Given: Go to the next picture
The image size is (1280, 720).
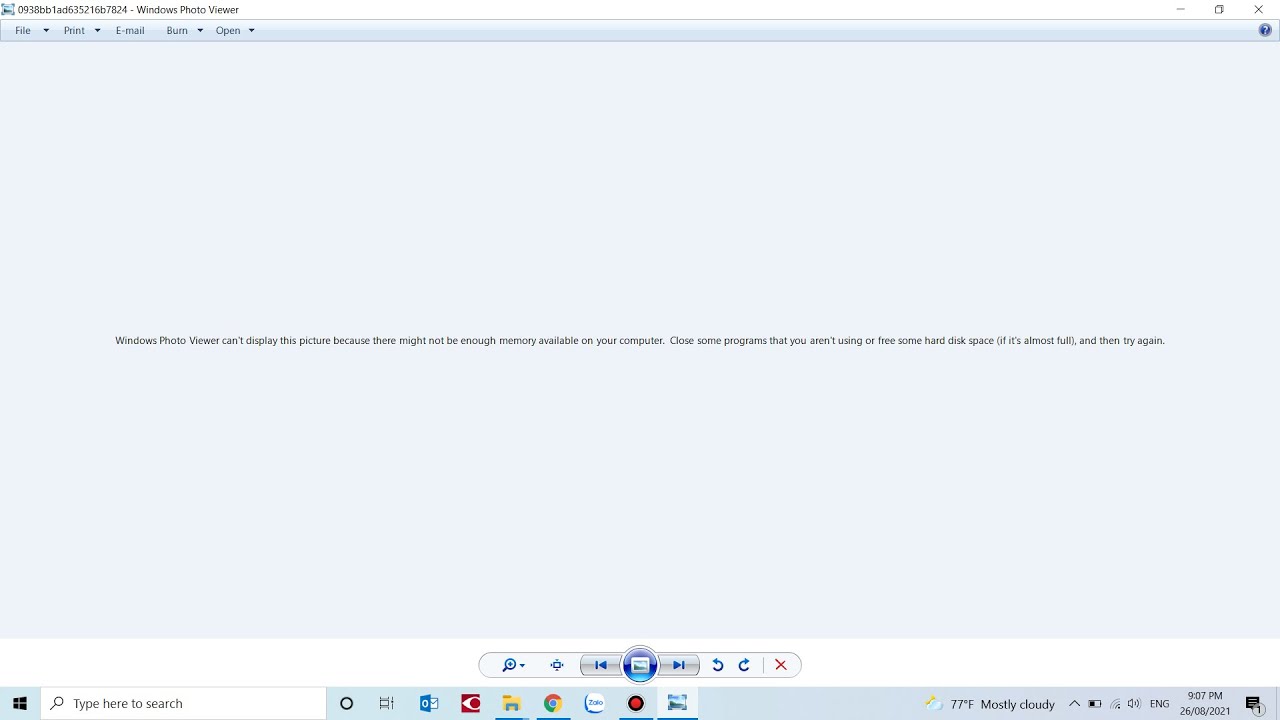Looking at the screenshot, I should (x=679, y=665).
